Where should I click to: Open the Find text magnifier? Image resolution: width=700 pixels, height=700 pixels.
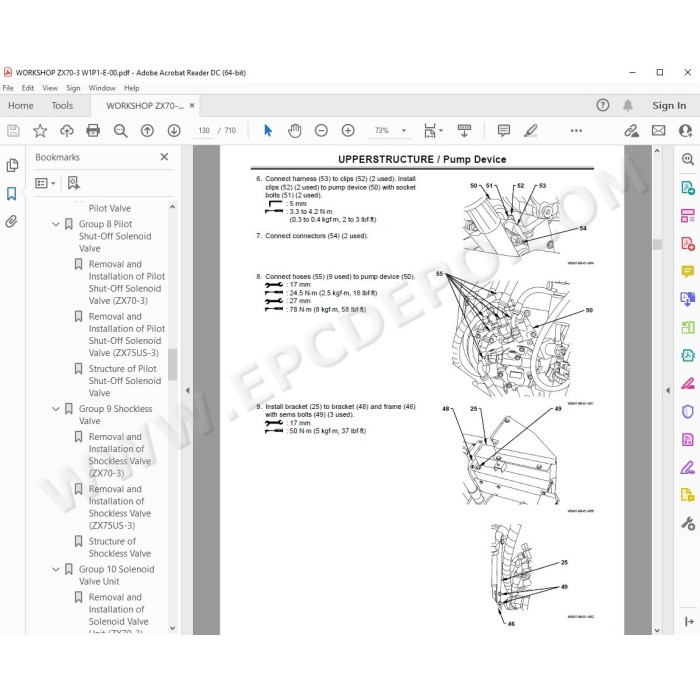120,130
